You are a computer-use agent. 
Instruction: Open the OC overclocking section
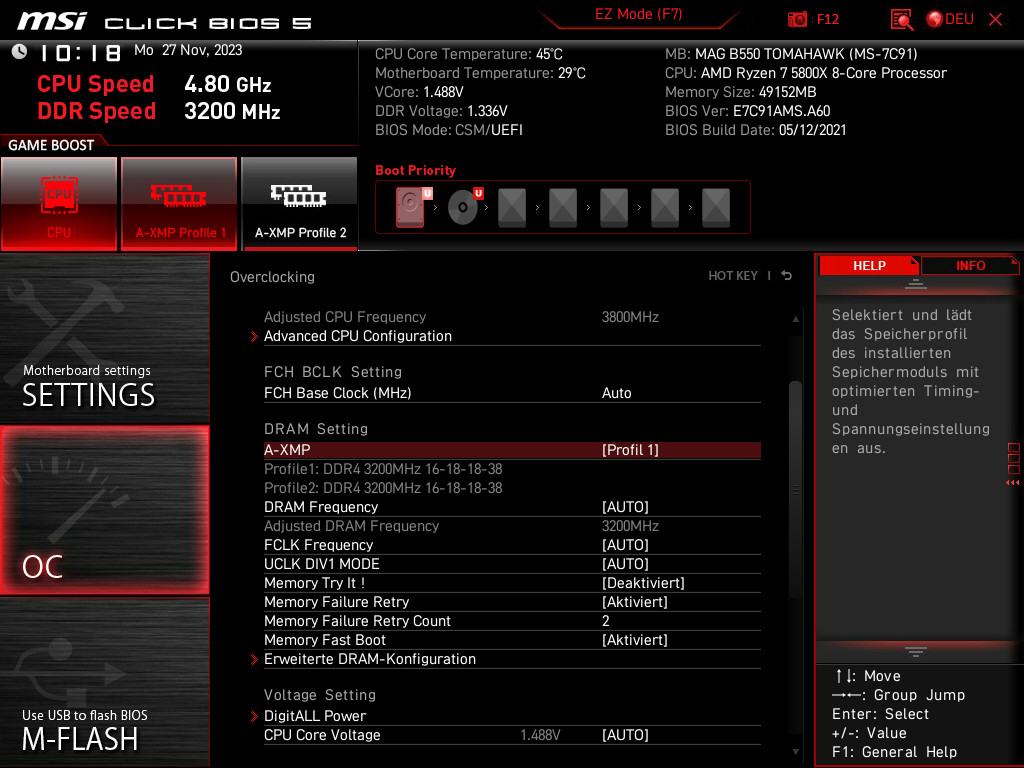pos(104,510)
